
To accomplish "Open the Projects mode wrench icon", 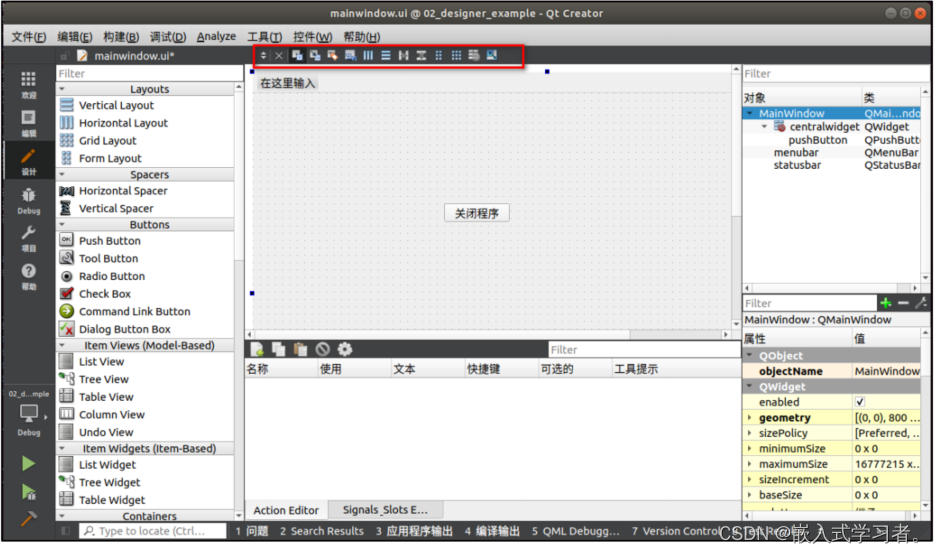I will coord(29,238).
